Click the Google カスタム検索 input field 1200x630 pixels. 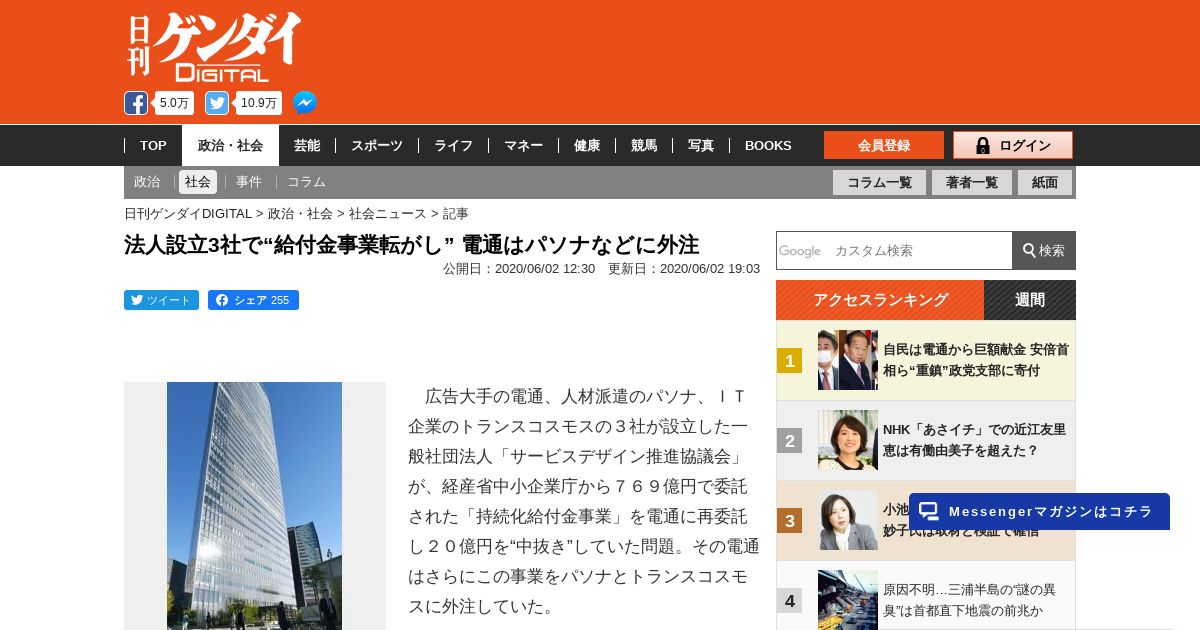click(894, 250)
